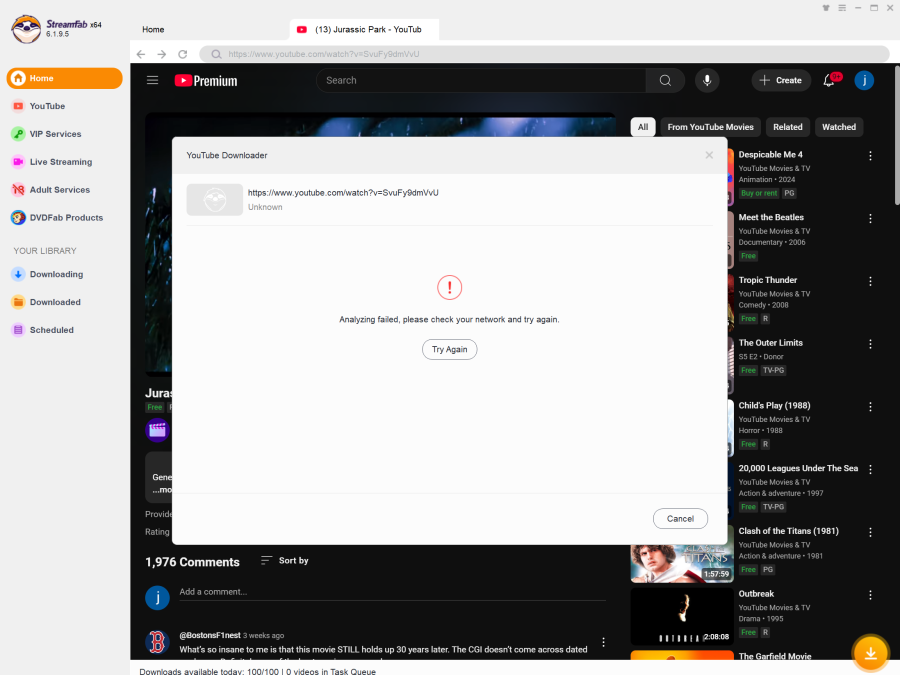
Task: Click the Buy or rent badge
Action: [x=759, y=193]
